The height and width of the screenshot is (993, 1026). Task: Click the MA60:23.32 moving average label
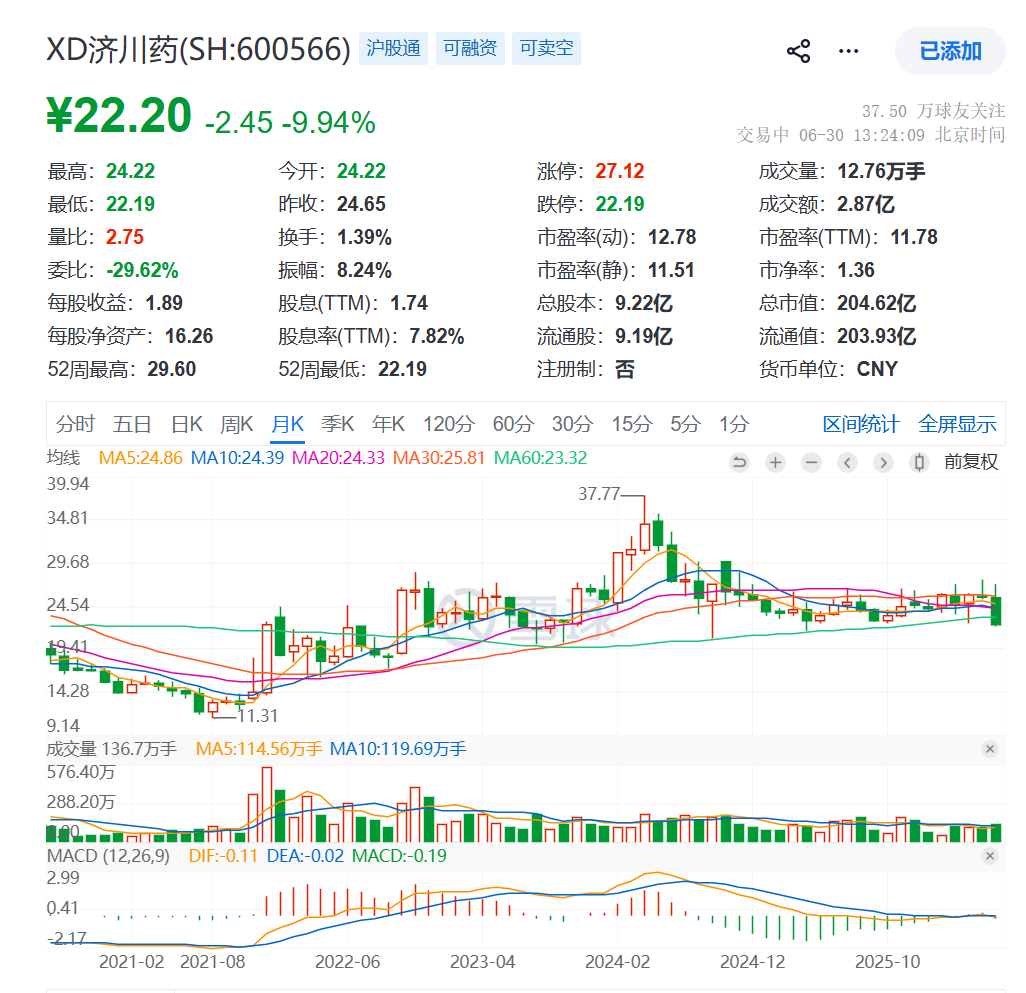[x=540, y=458]
